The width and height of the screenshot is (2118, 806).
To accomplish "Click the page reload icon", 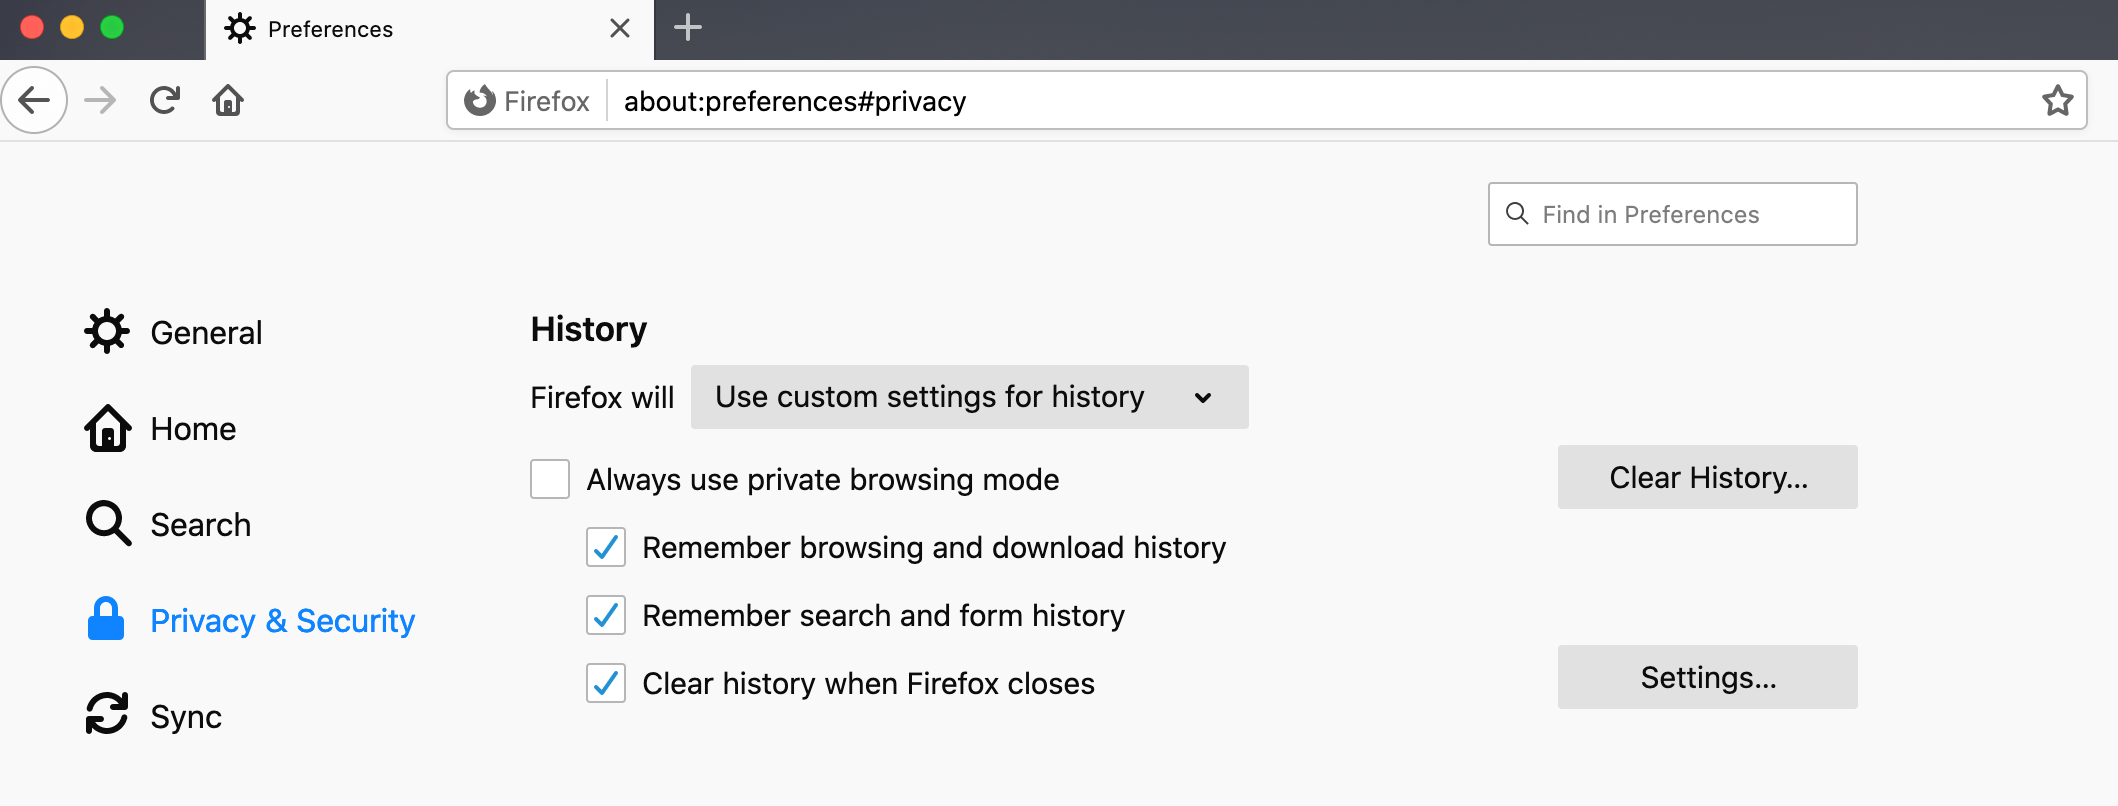I will point(164,100).
